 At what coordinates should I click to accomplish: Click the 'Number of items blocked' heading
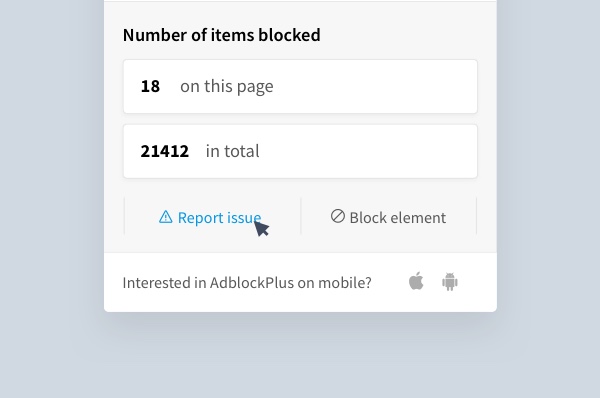222,35
